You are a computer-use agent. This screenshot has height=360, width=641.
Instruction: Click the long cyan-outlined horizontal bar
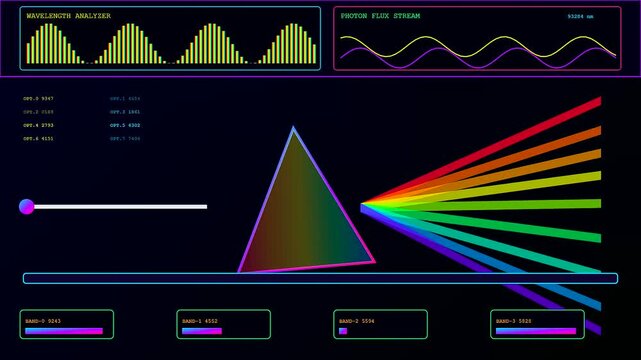320,278
